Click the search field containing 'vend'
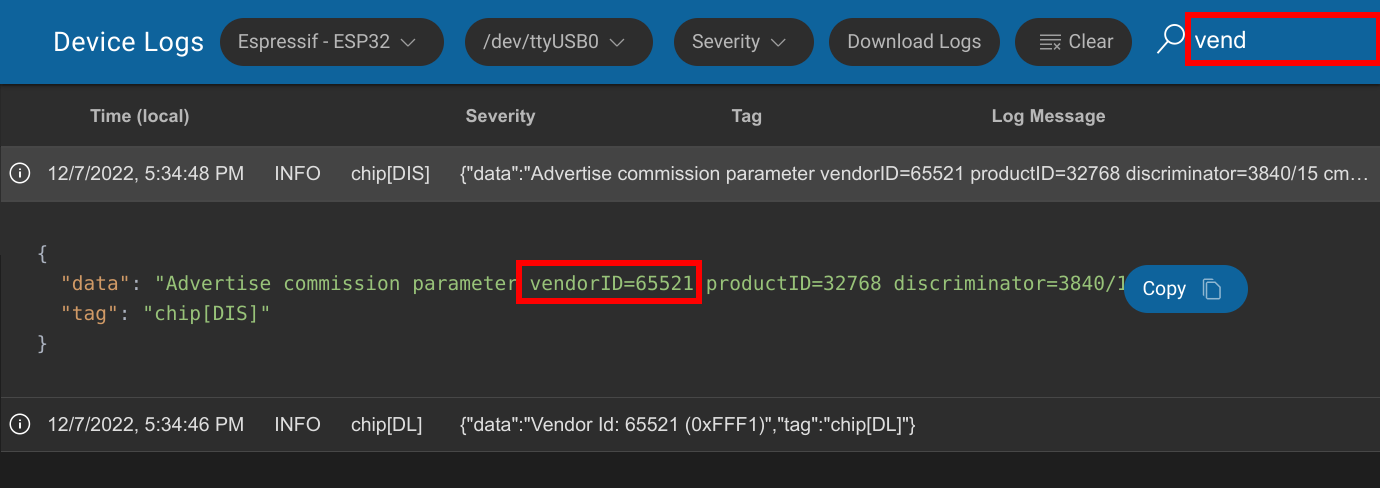This screenshot has width=1380, height=488. click(x=1281, y=41)
